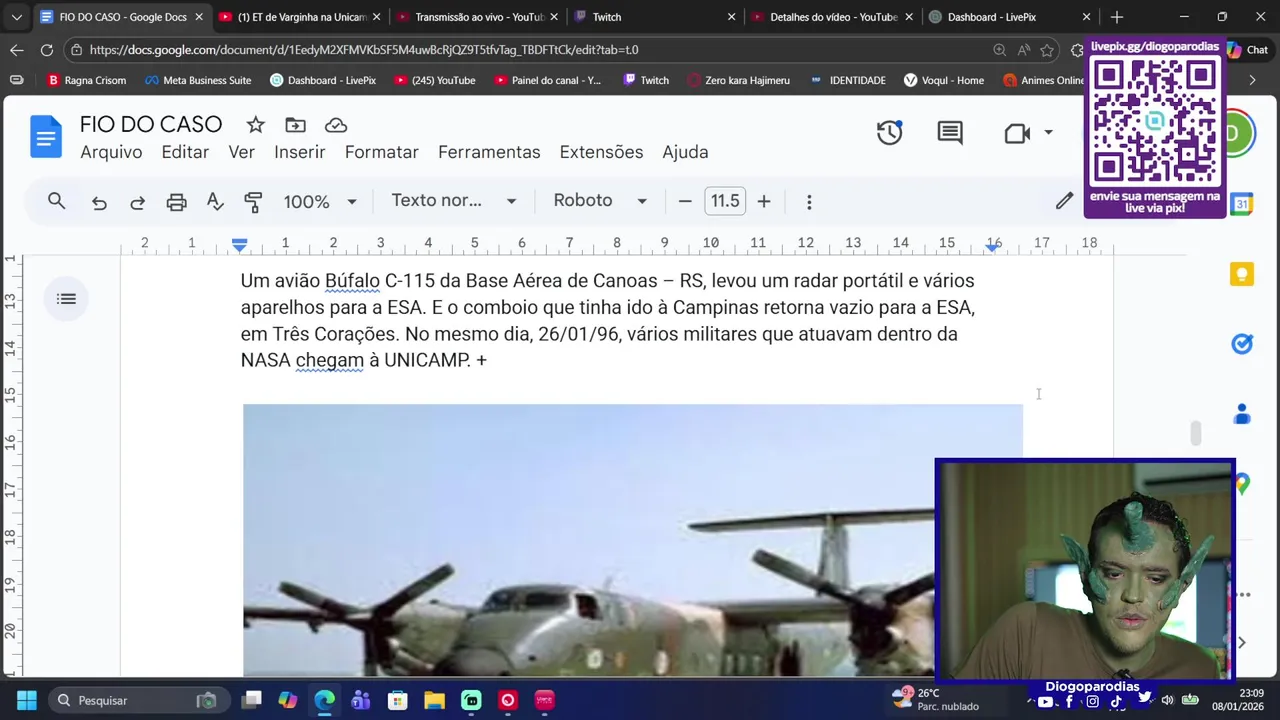
Task: Edit the font size field 11.5
Action: (x=725, y=201)
